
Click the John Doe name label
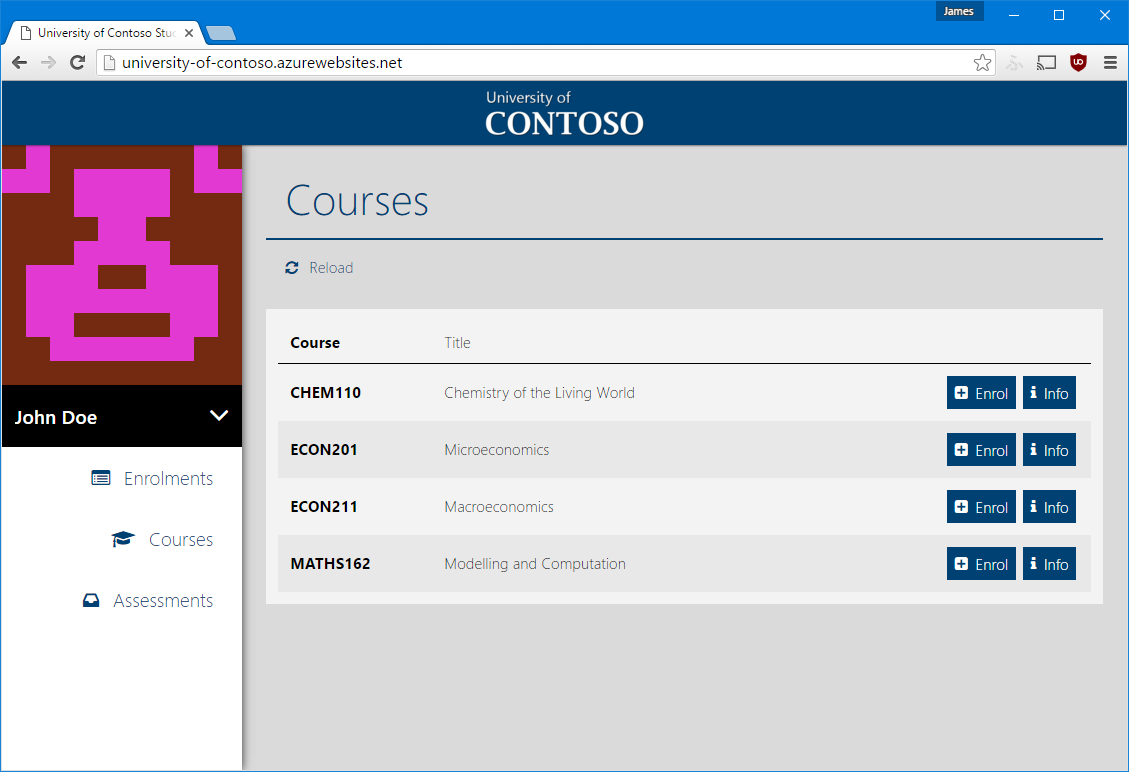point(56,418)
